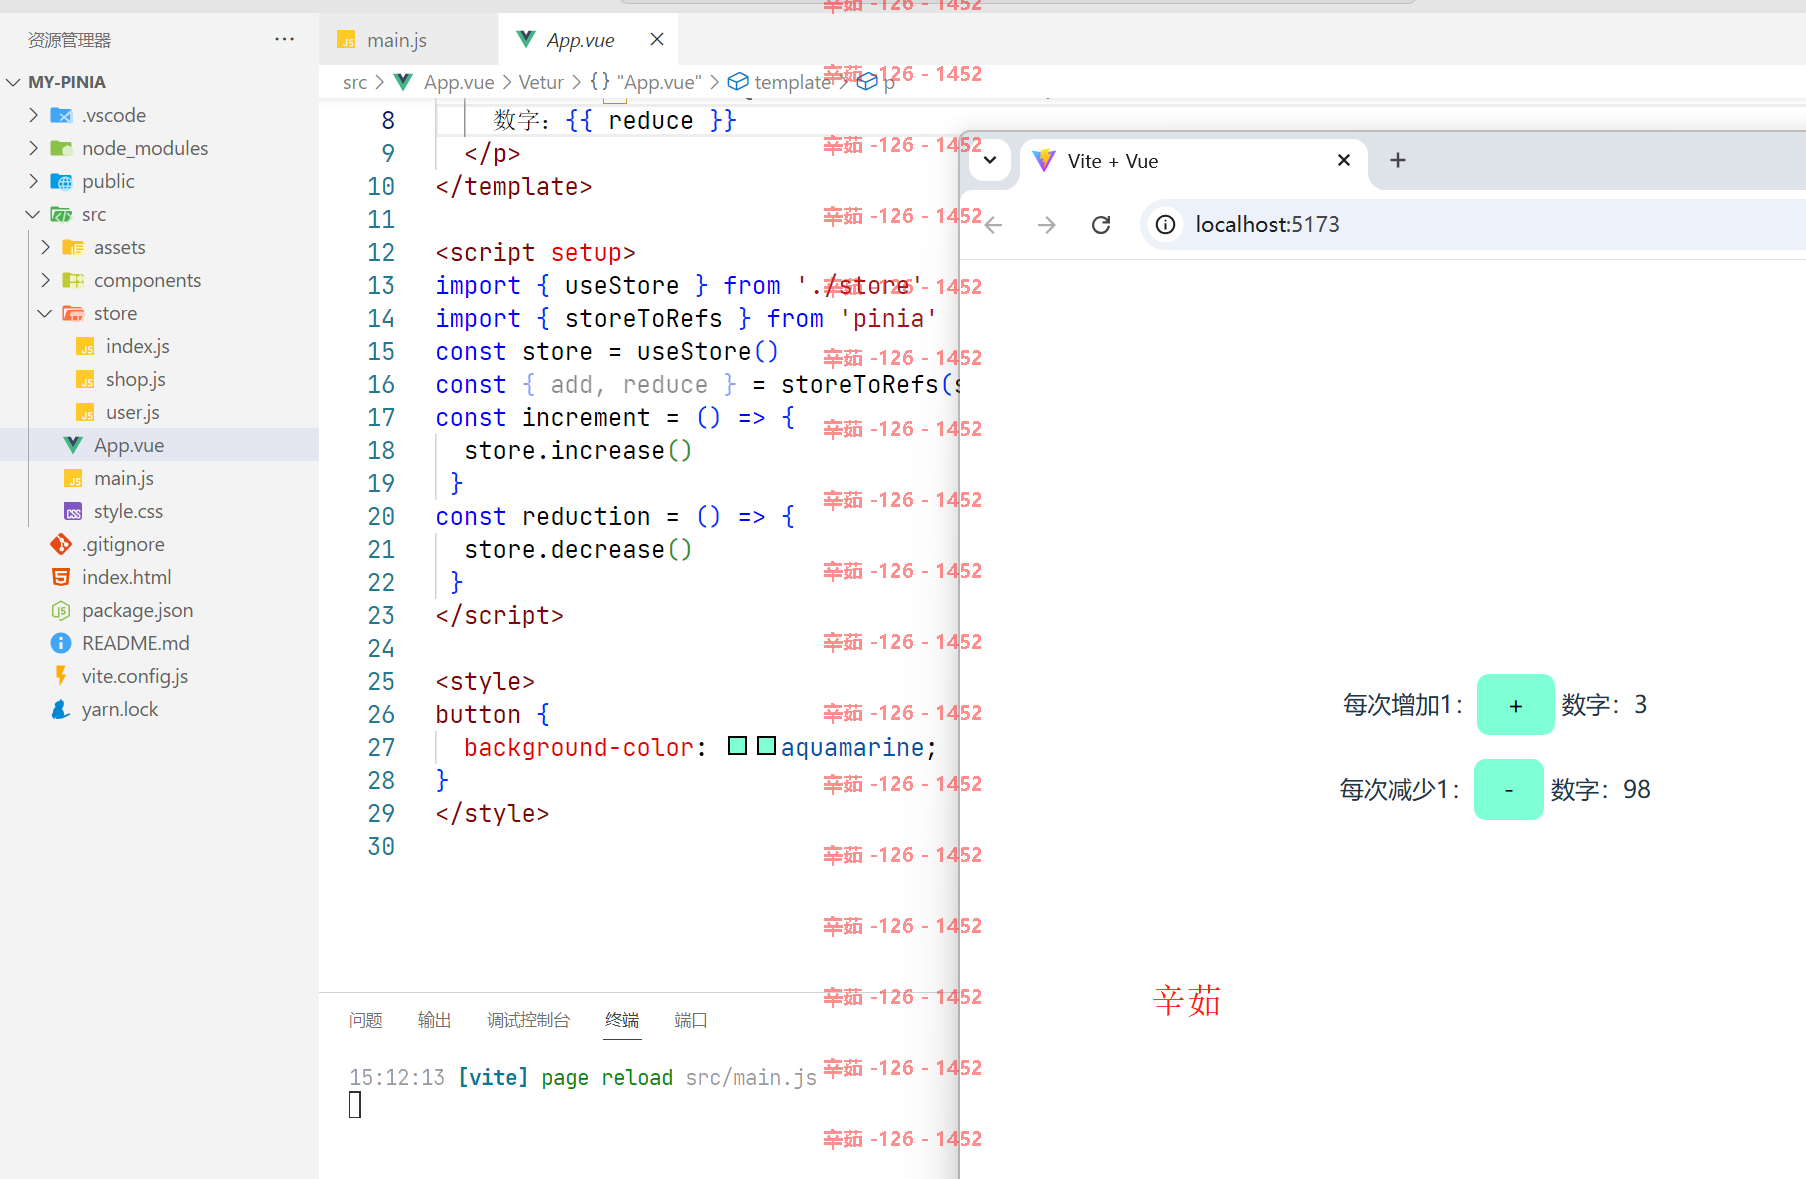Screen dimensions: 1806x1179
Task: Click the store folder icon
Action: click(x=73, y=313)
